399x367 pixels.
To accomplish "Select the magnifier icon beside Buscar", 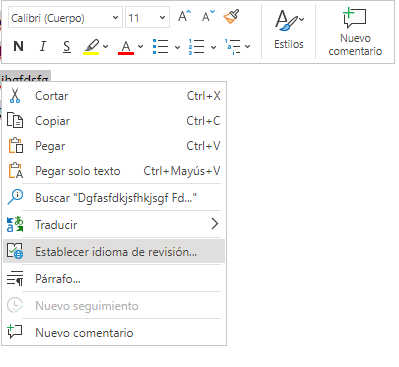I will [x=15, y=197].
